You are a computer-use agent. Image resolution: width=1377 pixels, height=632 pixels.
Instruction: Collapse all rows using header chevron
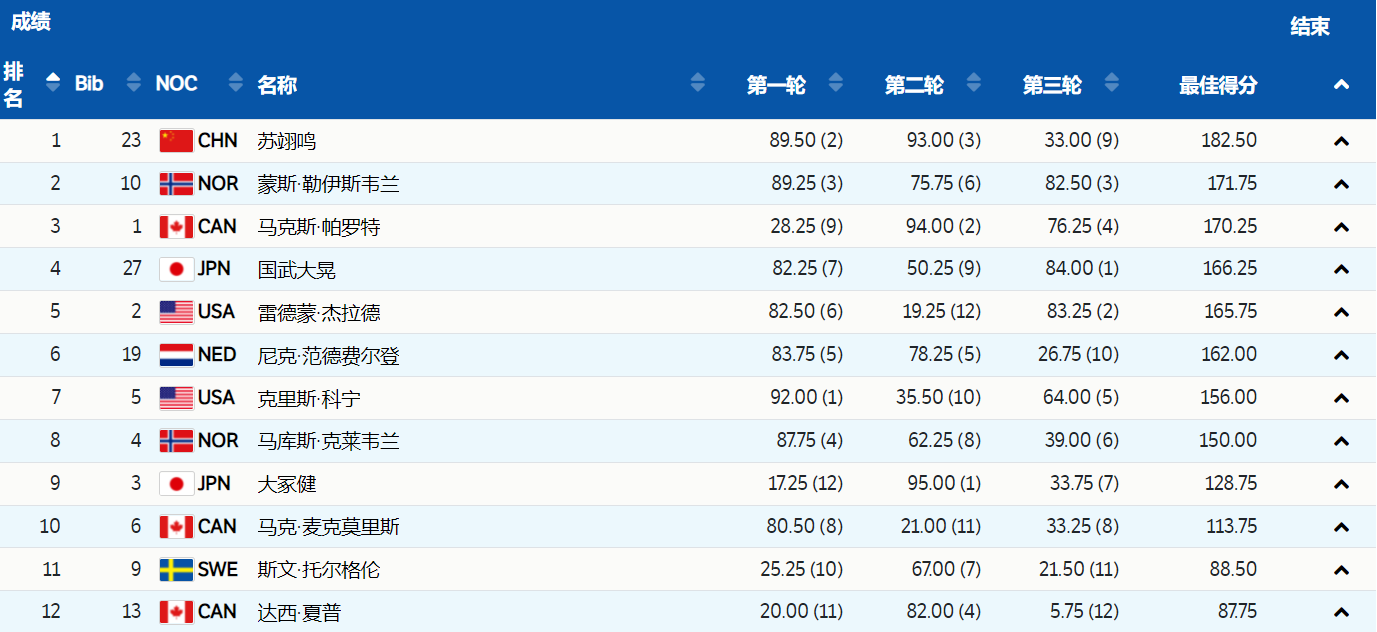[1341, 85]
